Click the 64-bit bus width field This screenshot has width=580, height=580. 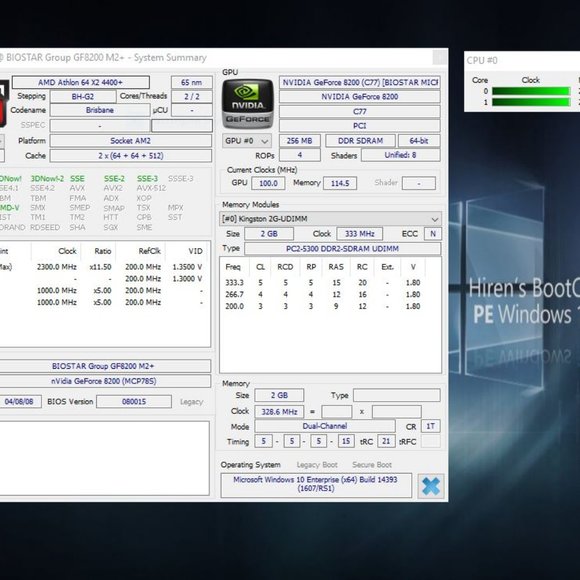pyautogui.click(x=419, y=141)
